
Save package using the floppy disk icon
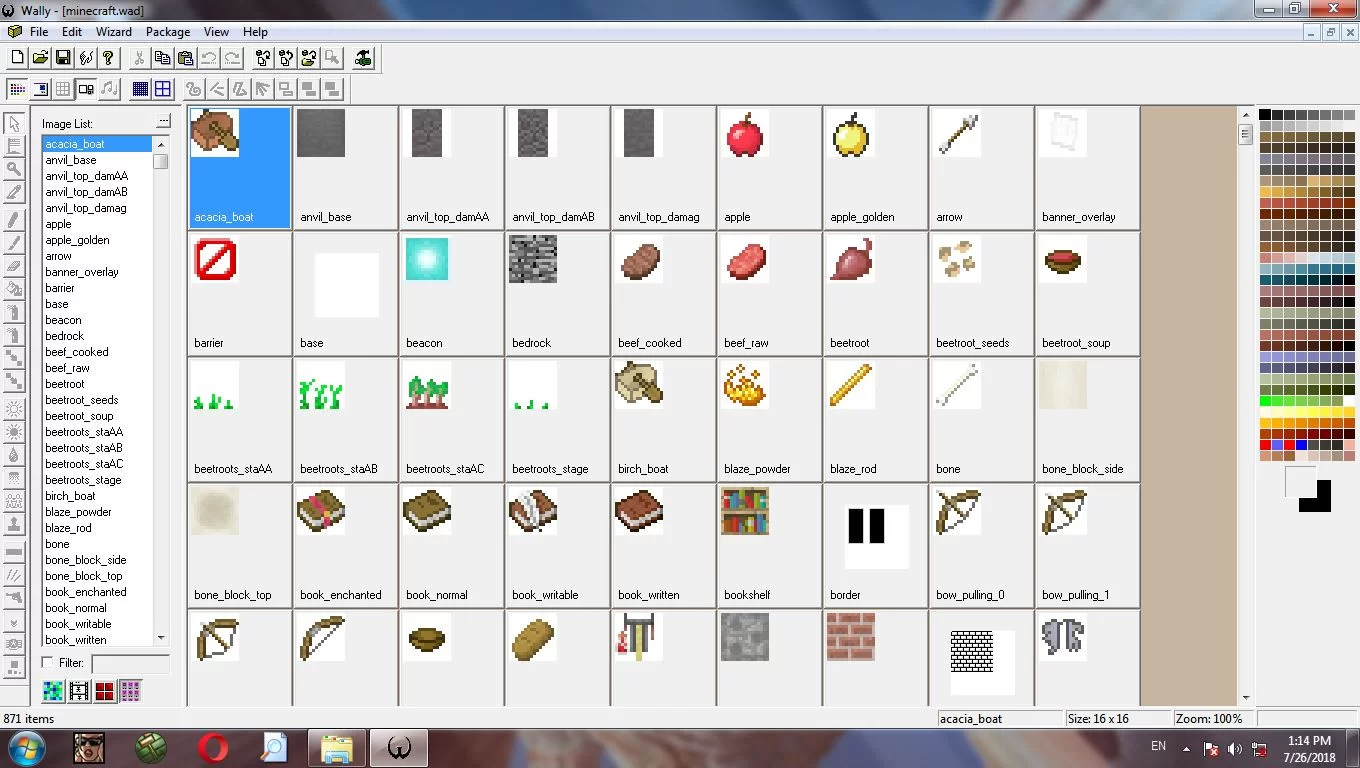(x=63, y=58)
